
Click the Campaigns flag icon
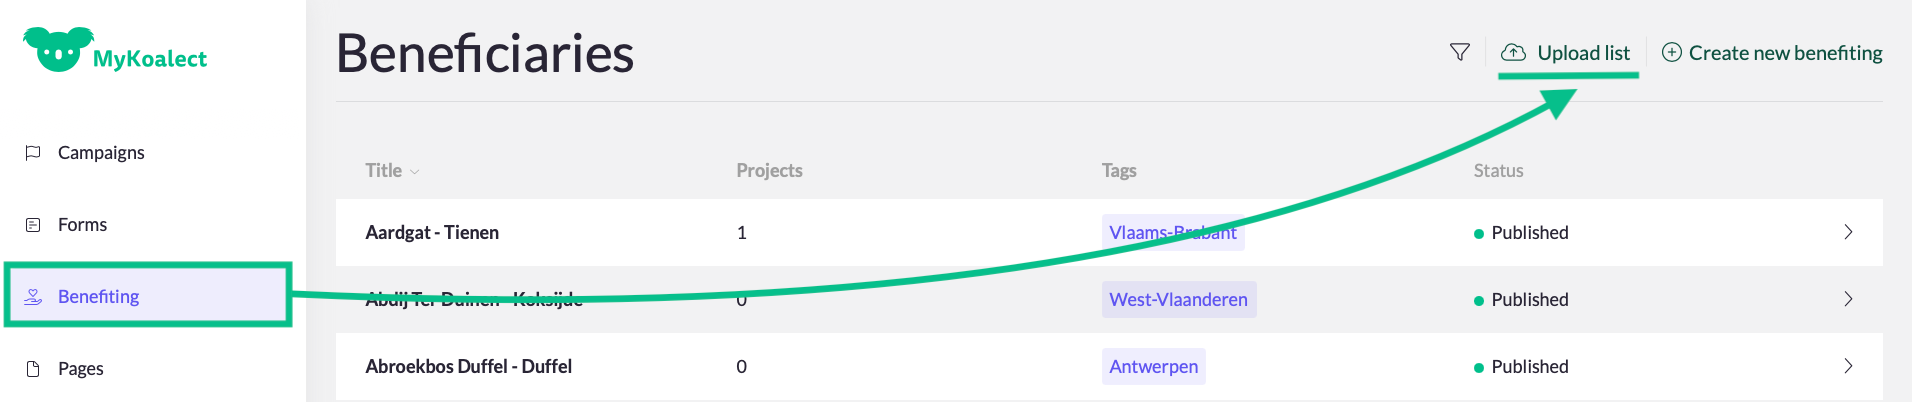pos(33,153)
